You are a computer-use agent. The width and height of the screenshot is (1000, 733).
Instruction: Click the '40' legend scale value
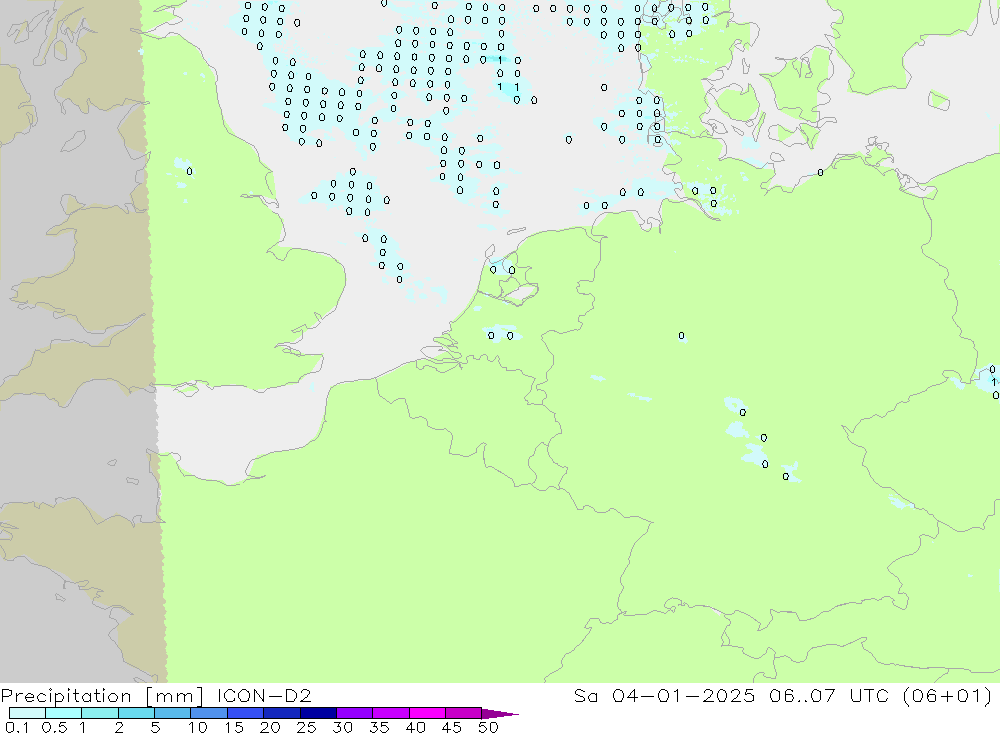(x=416, y=727)
